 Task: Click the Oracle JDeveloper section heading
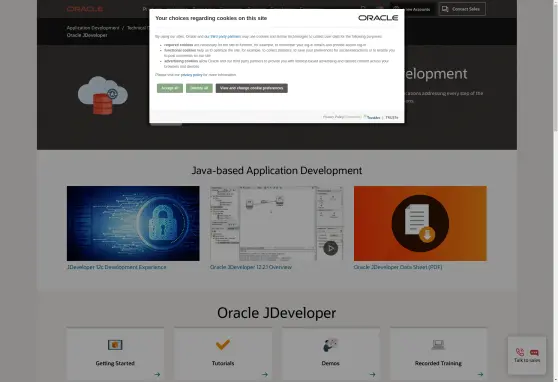click(x=277, y=313)
